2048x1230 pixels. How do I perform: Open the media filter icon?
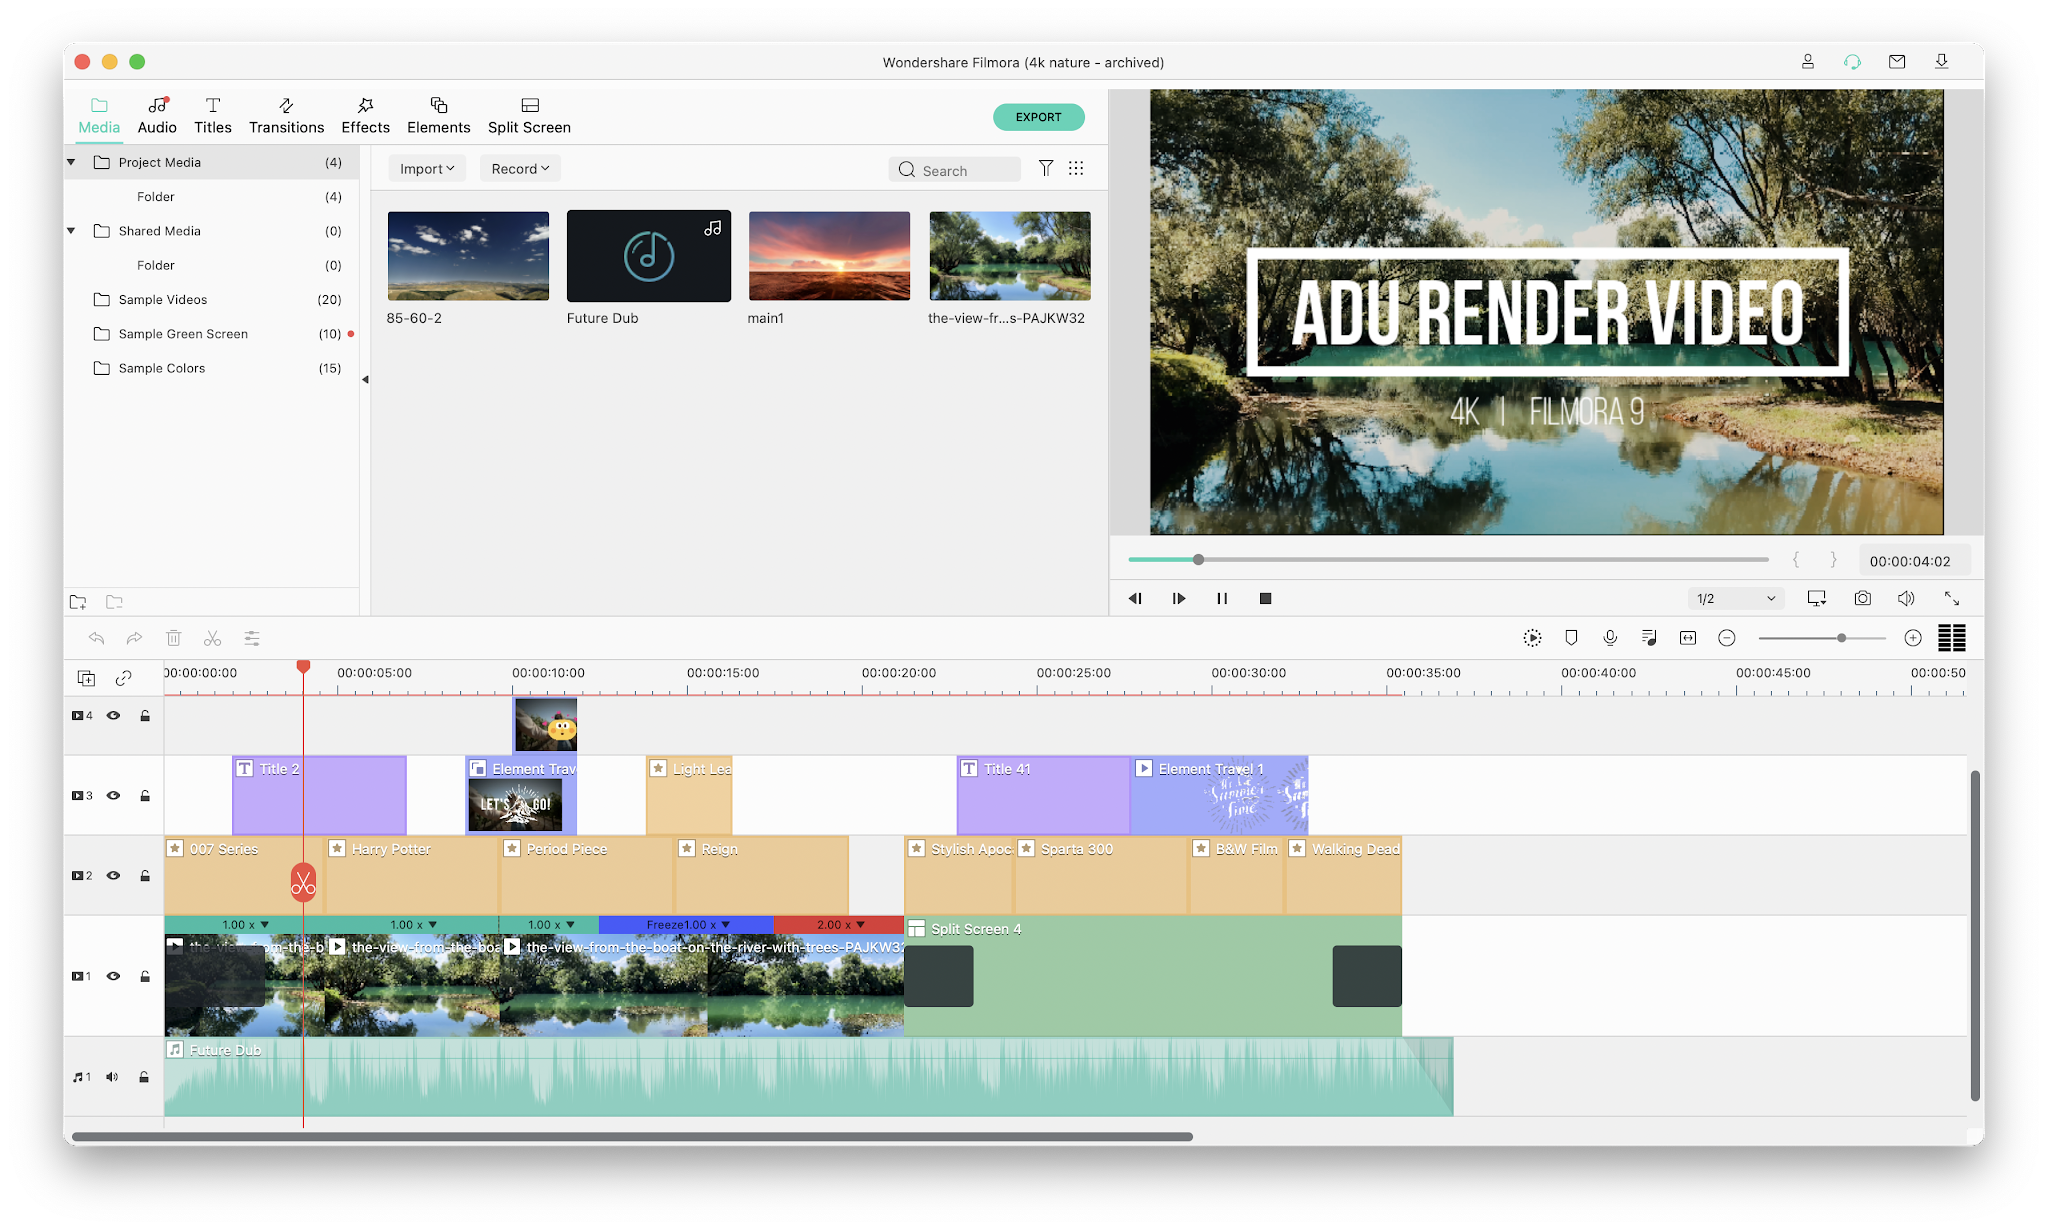point(1045,168)
